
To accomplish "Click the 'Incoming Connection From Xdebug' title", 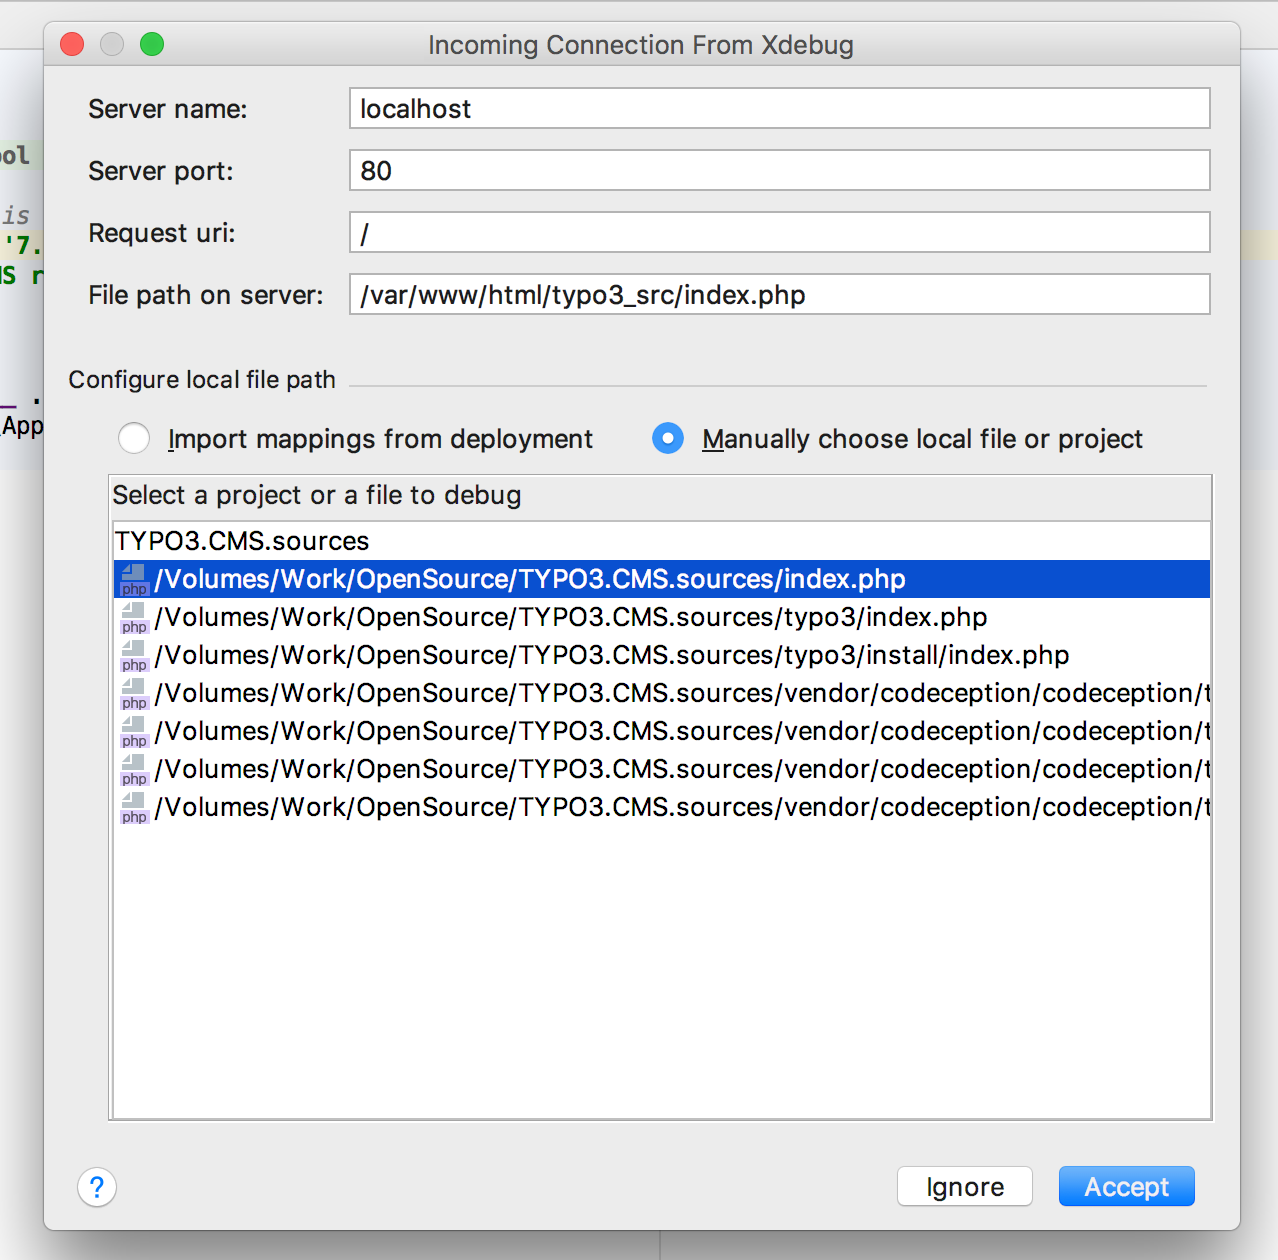I will 641,45.
